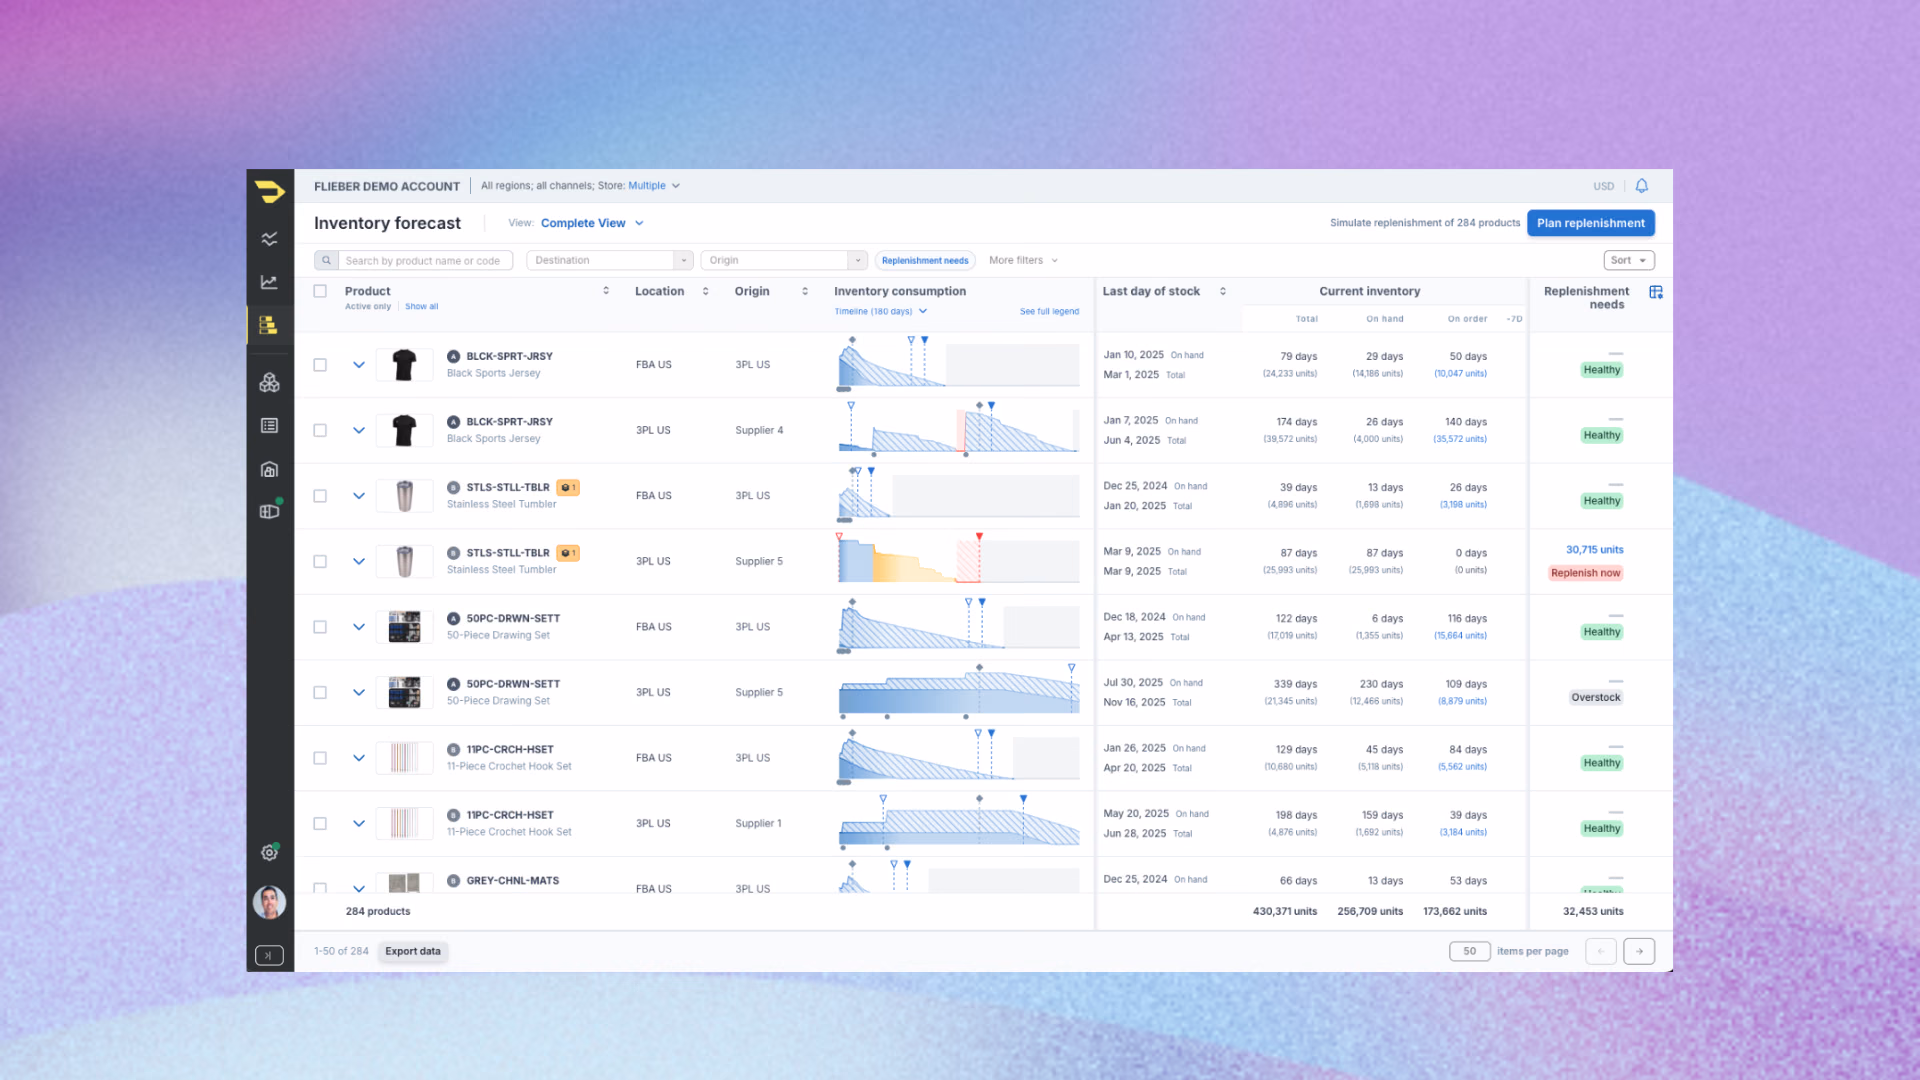Open the Destination dropdown

click(610, 260)
